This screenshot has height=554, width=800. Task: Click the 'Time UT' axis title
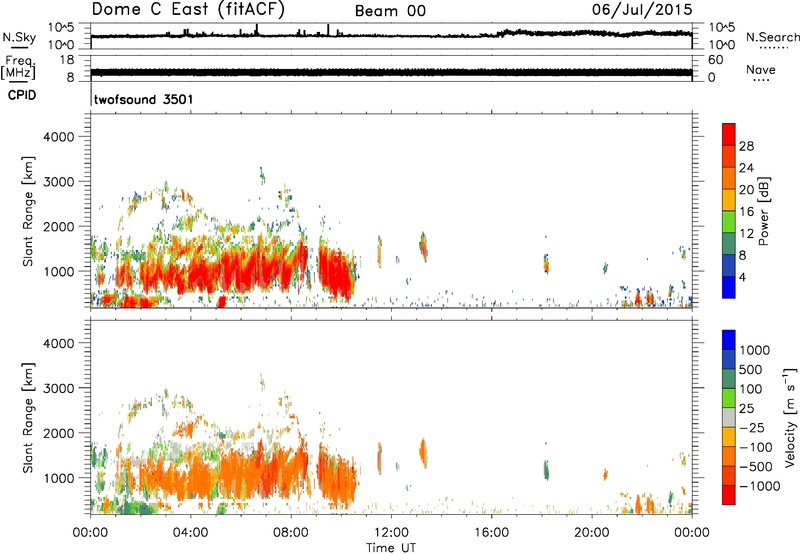391,548
